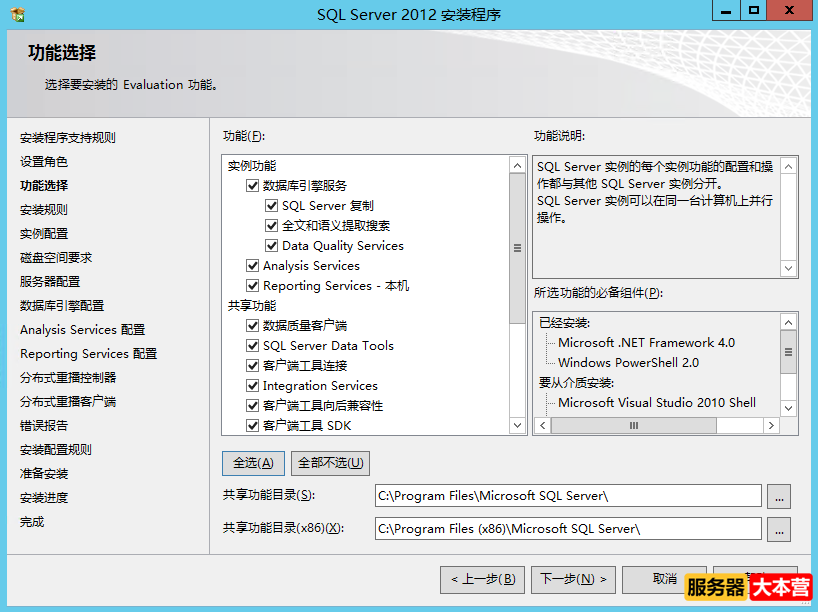
Task: Uncheck the SQL Server Data Tools checkbox
Action: pyautogui.click(x=252, y=345)
